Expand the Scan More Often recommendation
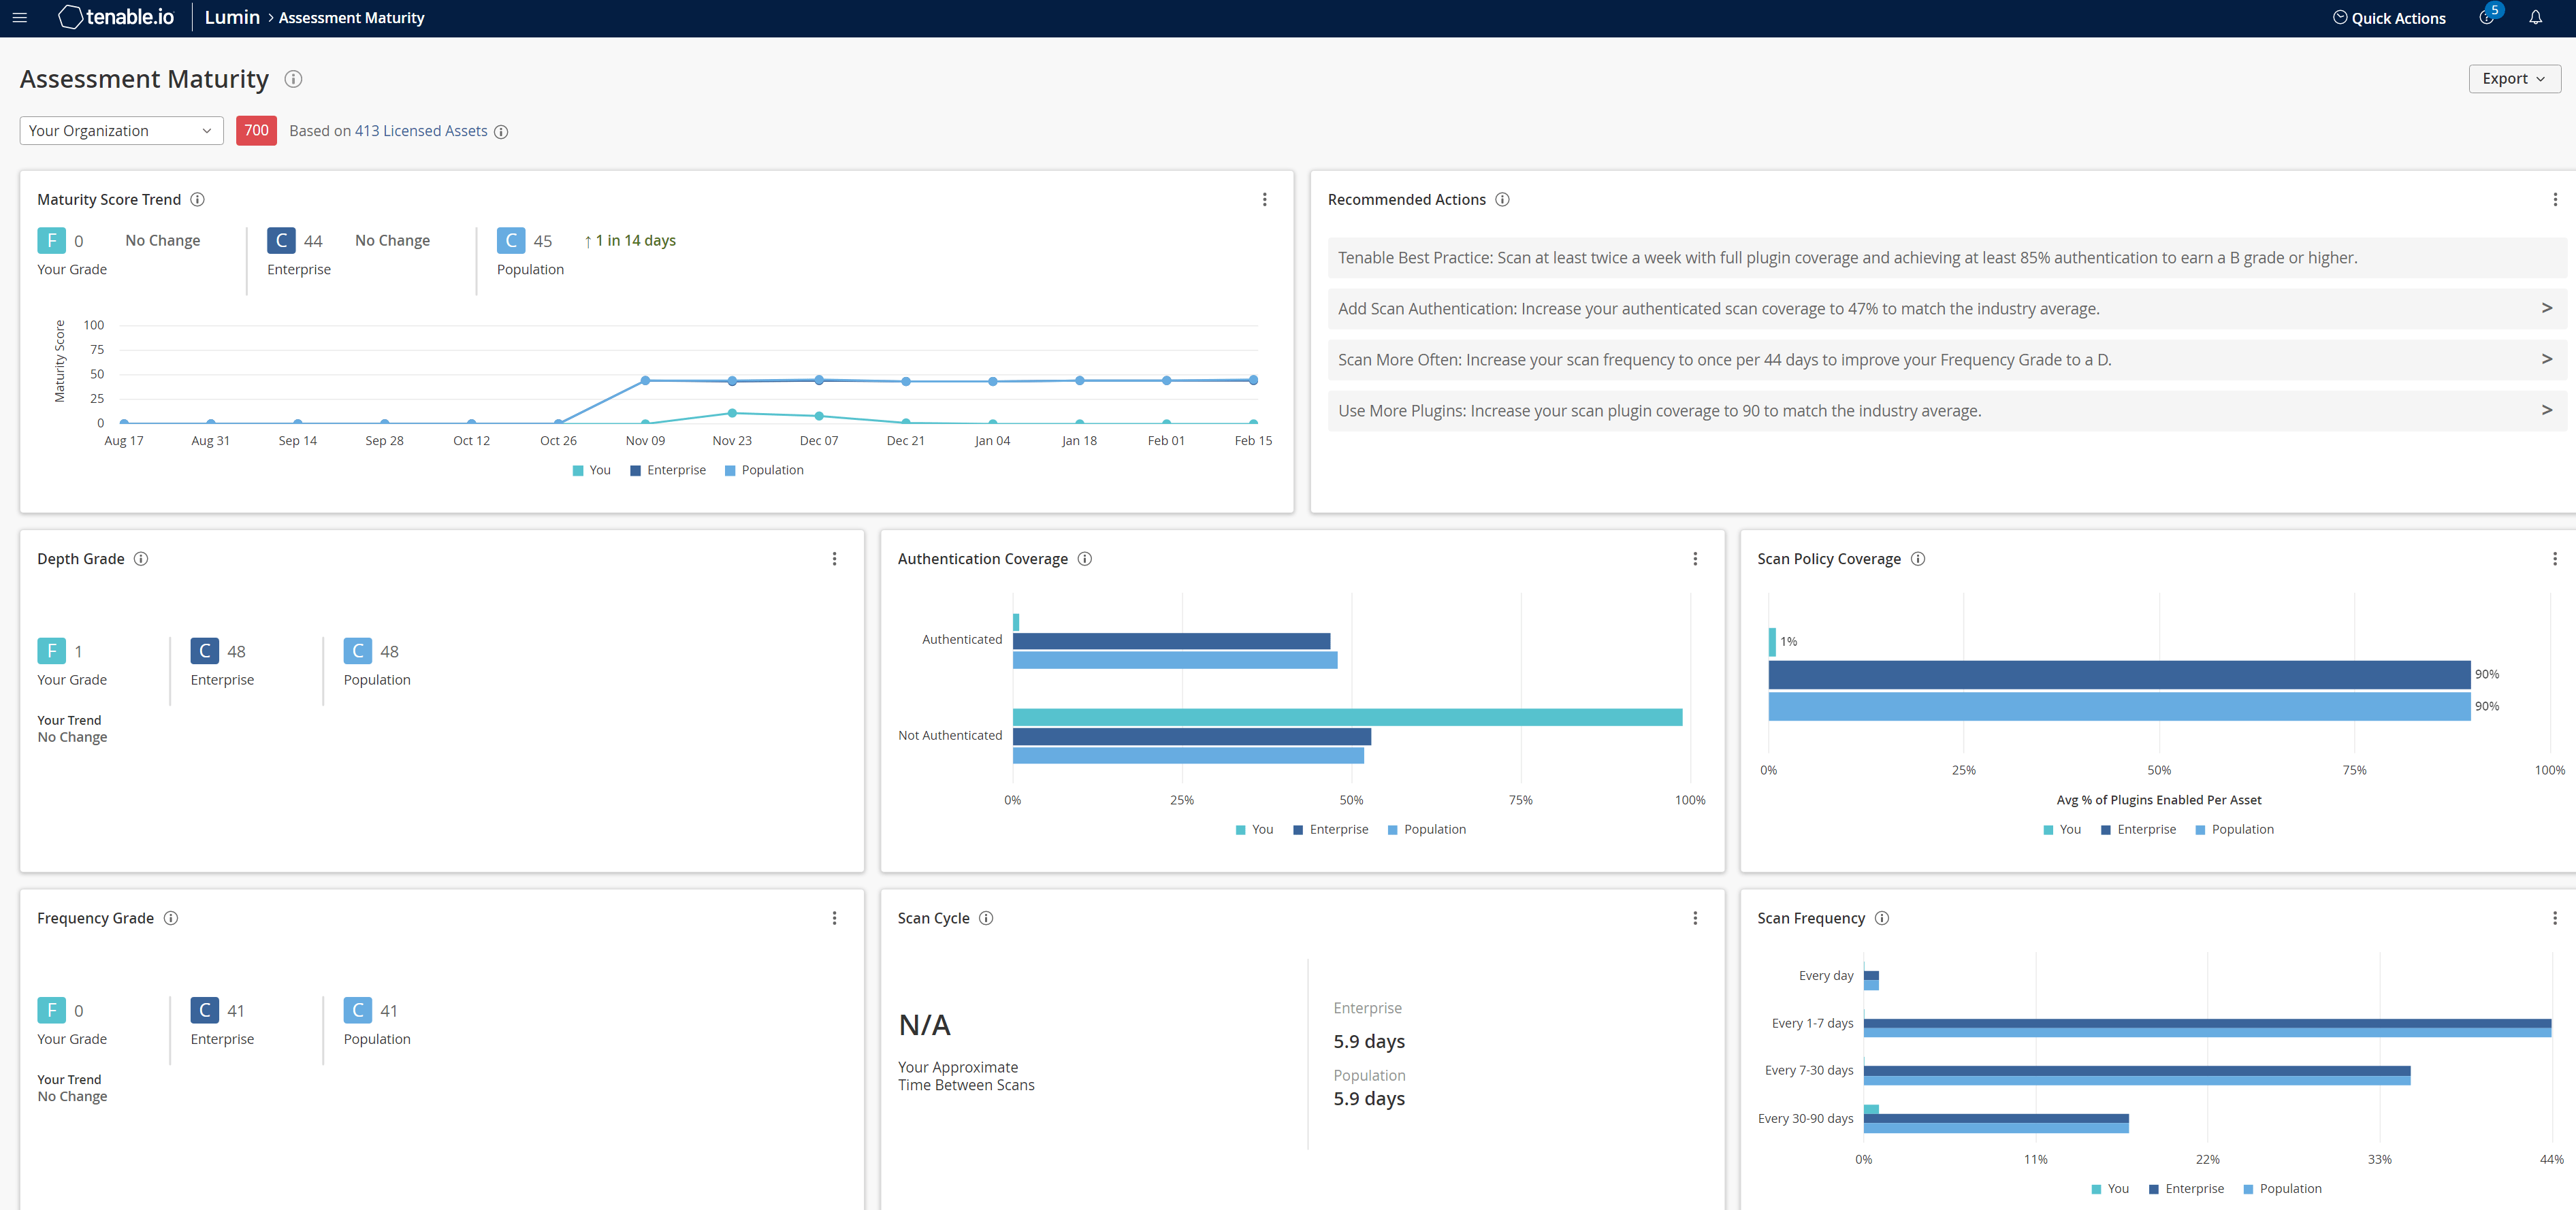The width and height of the screenshot is (2576, 1210). [x=2546, y=359]
